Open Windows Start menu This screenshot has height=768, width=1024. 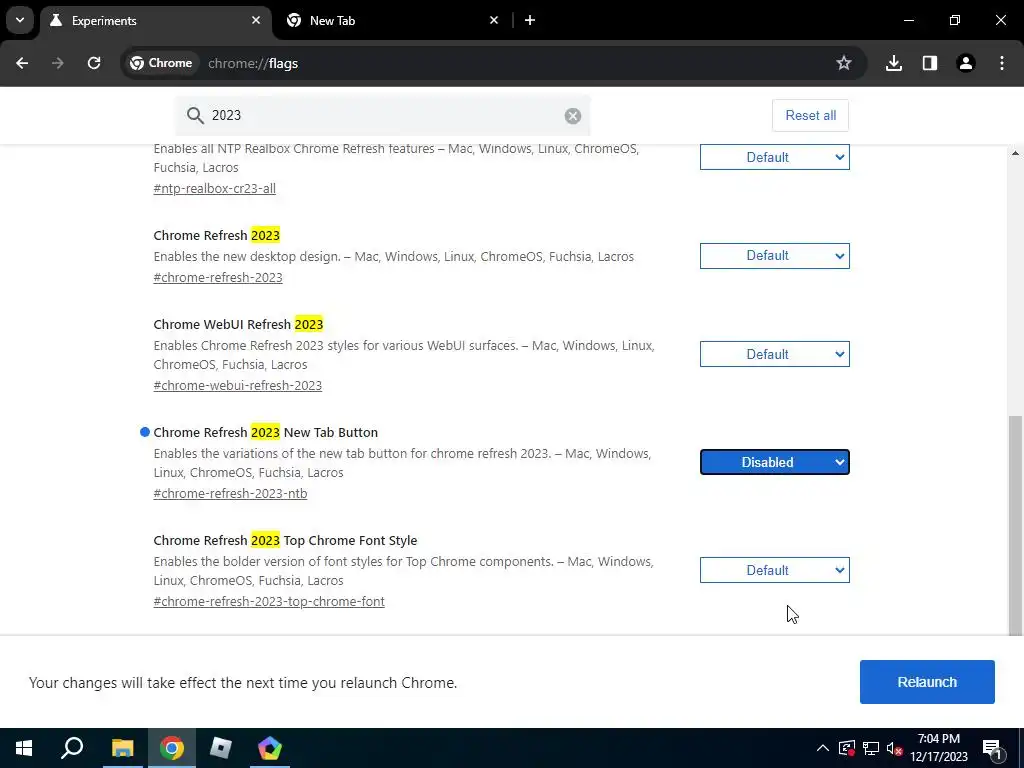coord(24,748)
